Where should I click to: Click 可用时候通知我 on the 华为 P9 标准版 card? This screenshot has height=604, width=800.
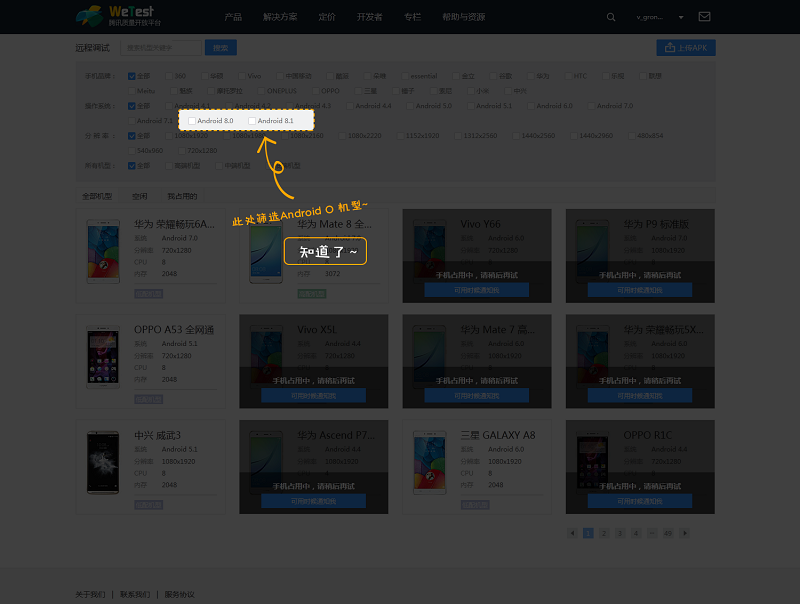[x=640, y=290]
